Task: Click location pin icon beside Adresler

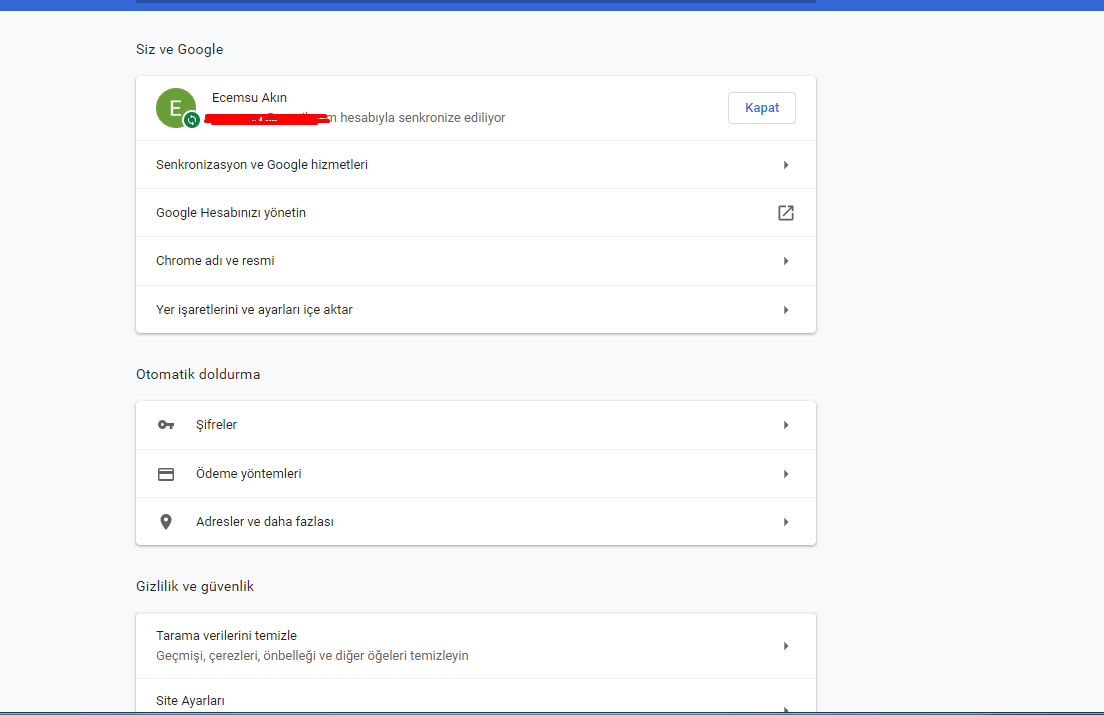Action: click(166, 521)
